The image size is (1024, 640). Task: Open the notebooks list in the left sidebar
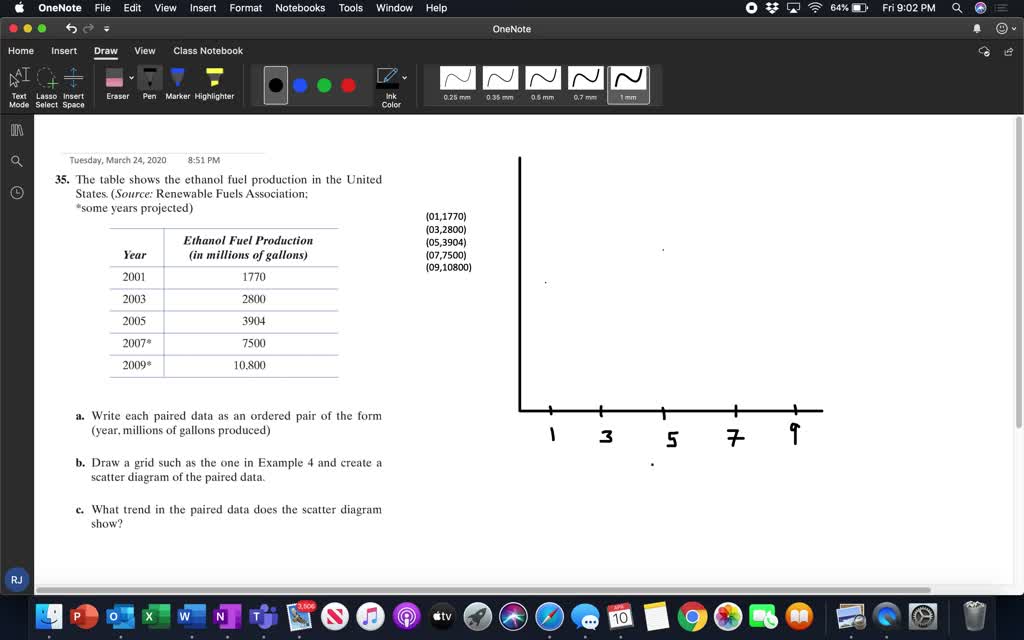click(16, 129)
